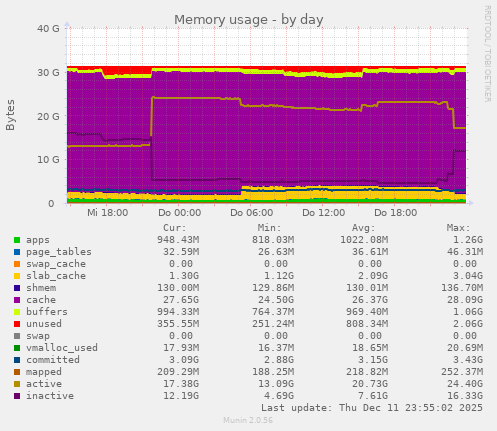Click the memory usage graph plot area

tap(267, 116)
